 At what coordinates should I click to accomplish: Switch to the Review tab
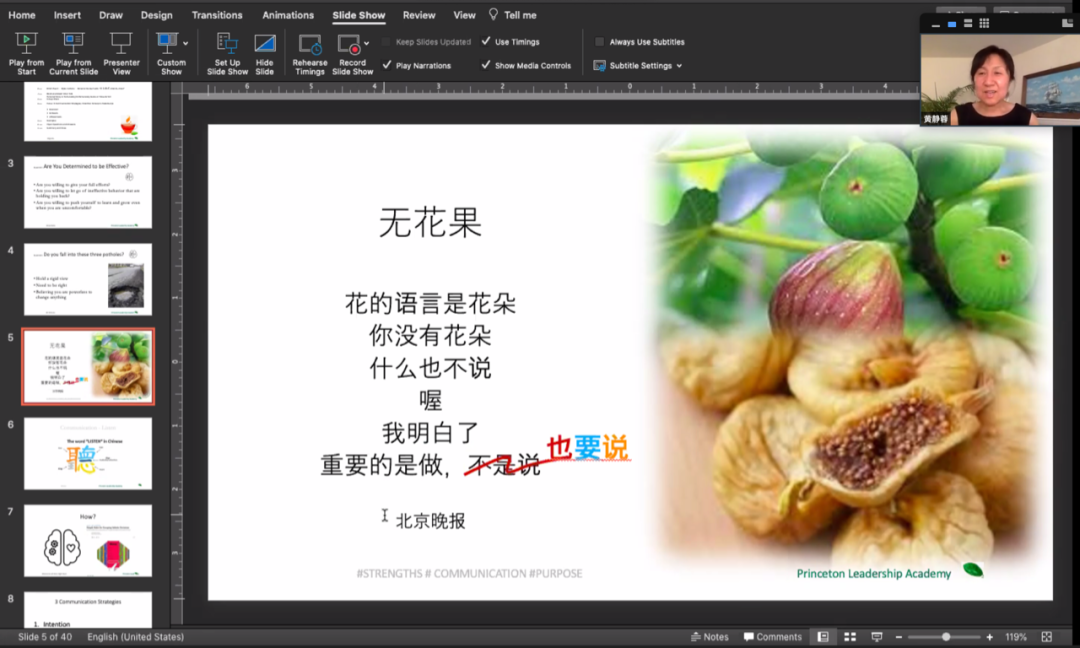(419, 14)
